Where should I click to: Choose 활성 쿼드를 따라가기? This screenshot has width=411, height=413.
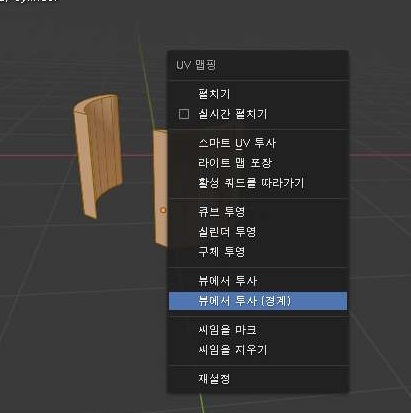point(258,183)
